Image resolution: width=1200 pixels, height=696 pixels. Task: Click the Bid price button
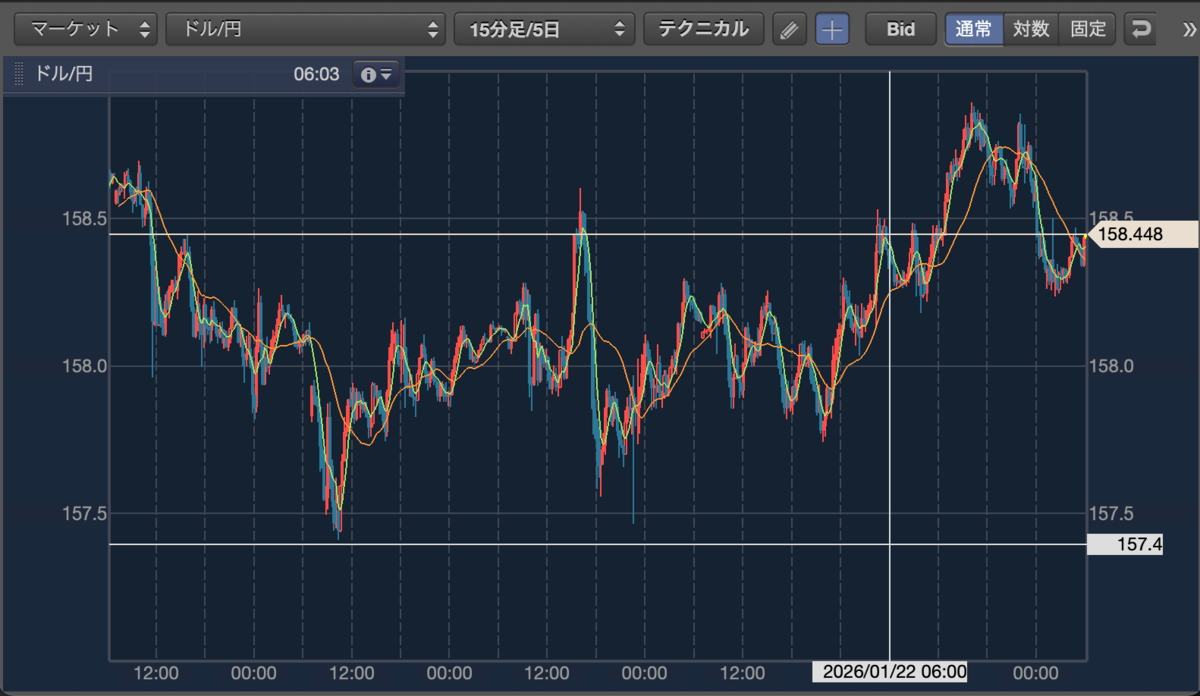tap(901, 29)
